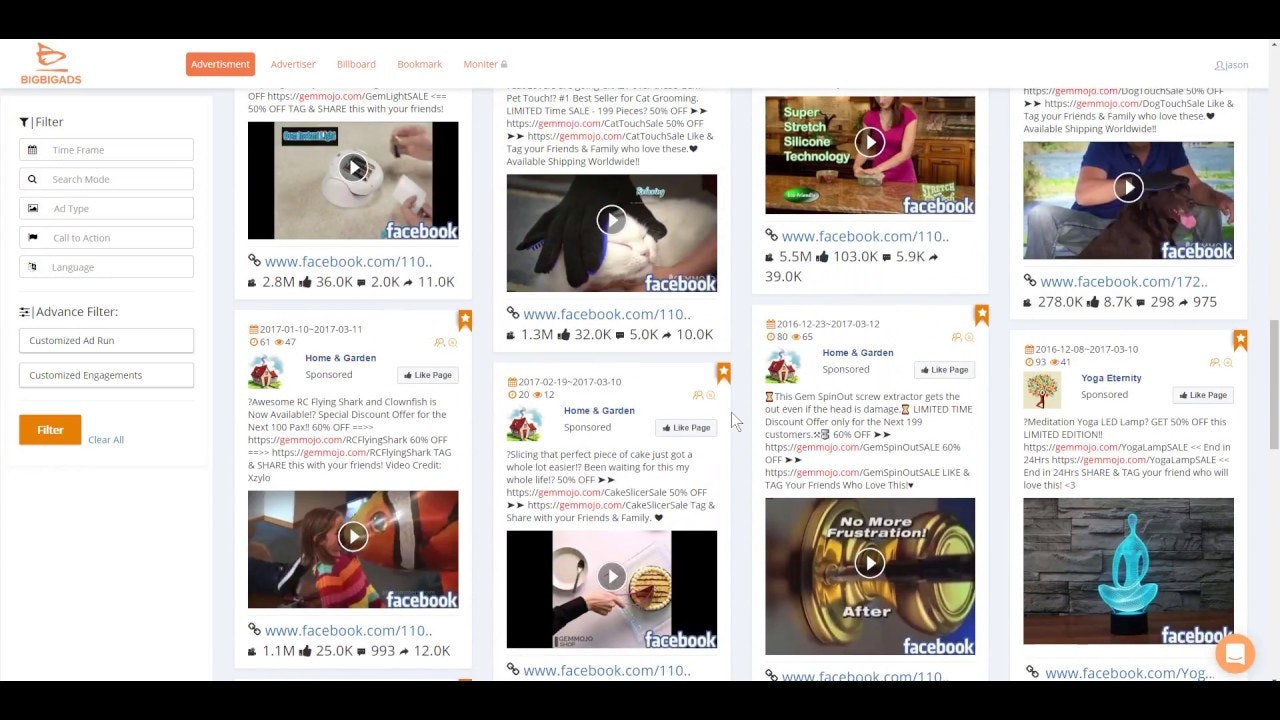Image resolution: width=1280 pixels, height=720 pixels.
Task: Play the cake slicer ad video
Action: point(611,576)
